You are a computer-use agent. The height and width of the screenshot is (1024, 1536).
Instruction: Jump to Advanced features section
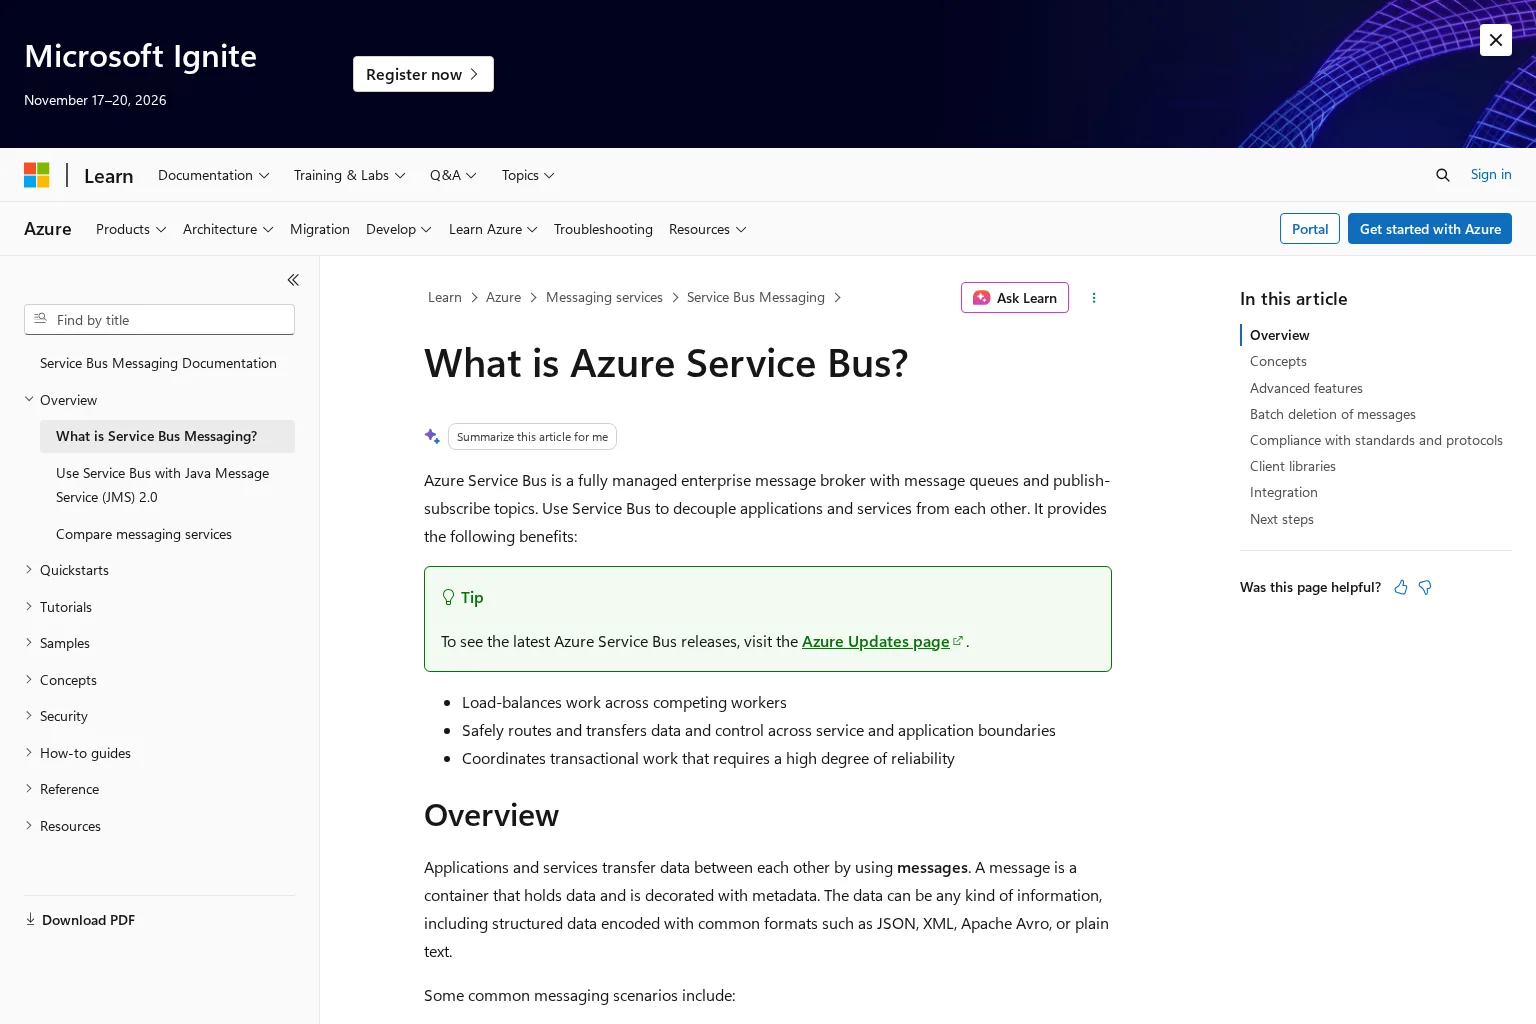pyautogui.click(x=1306, y=388)
